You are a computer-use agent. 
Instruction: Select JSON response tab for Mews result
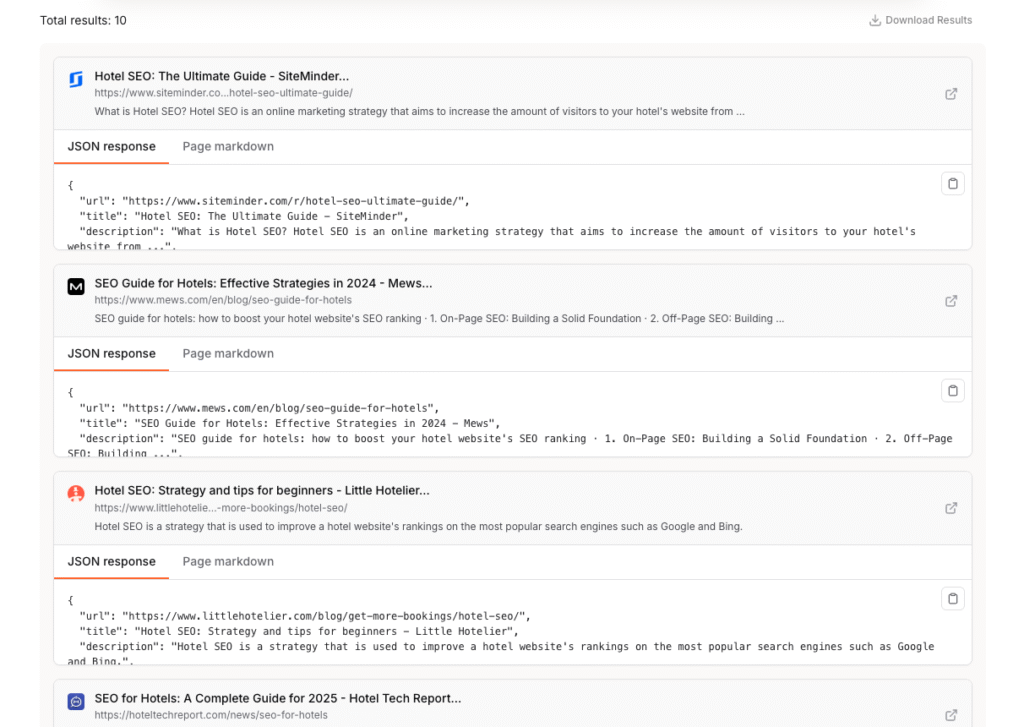point(111,354)
